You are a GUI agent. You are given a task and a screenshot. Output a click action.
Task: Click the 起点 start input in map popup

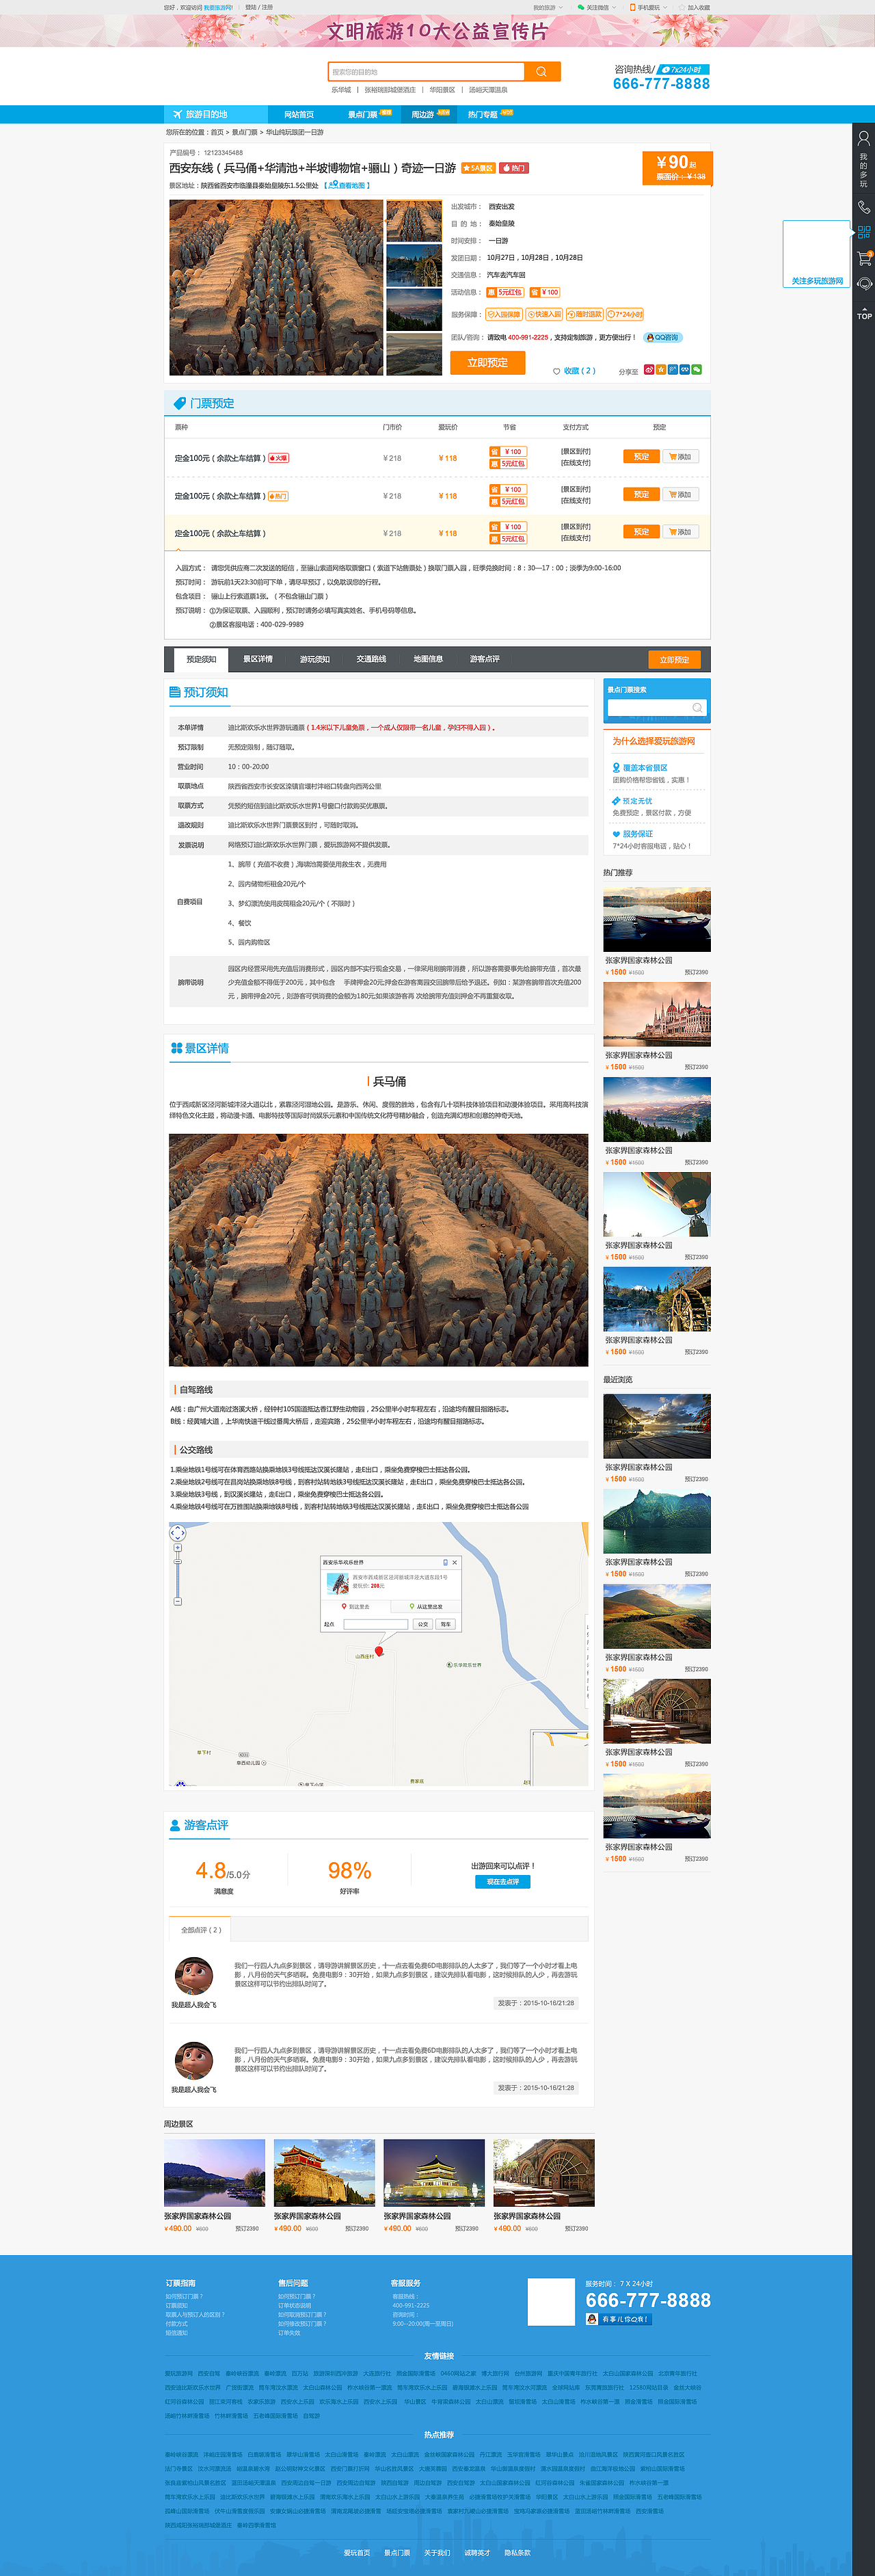(x=375, y=1624)
